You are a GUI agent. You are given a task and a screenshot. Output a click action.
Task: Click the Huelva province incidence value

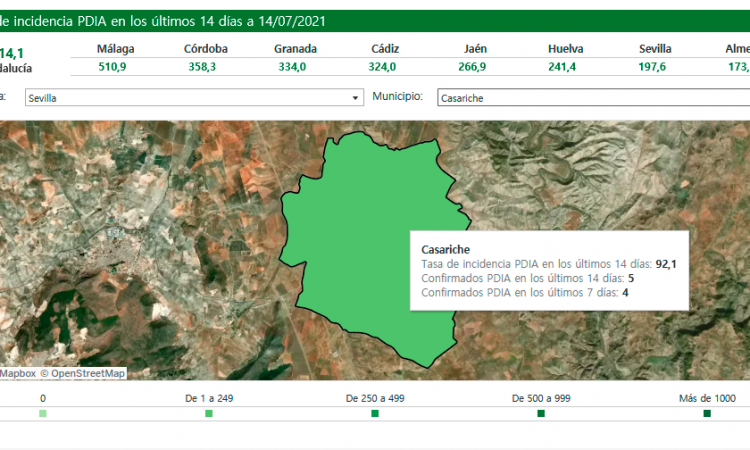[566, 67]
